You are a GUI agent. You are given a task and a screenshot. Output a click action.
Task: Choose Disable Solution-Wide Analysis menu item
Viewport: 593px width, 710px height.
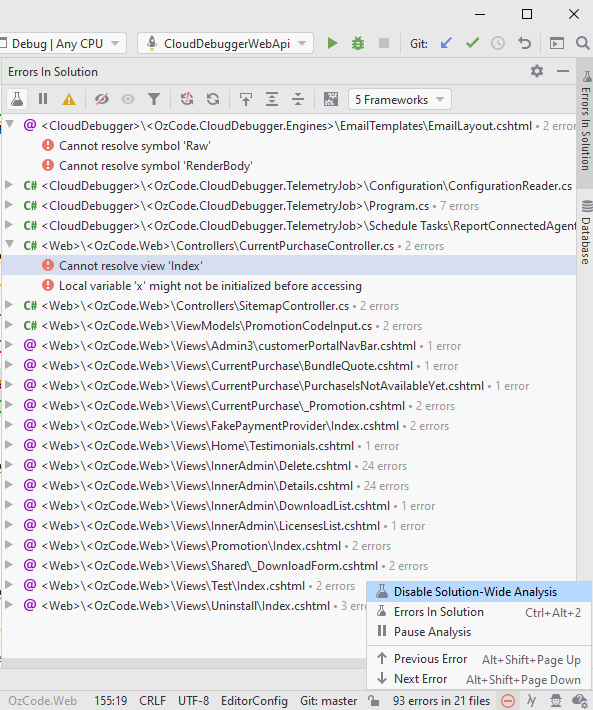click(x=479, y=592)
